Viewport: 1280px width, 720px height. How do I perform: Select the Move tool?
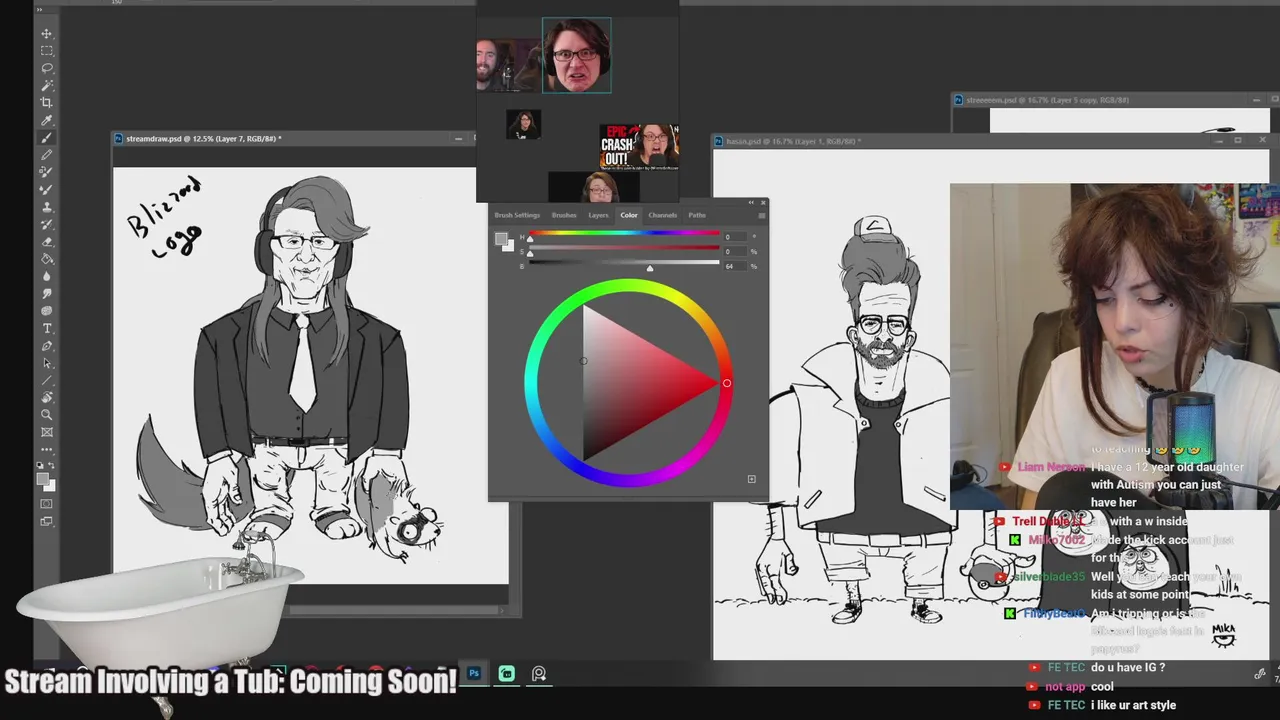47,33
